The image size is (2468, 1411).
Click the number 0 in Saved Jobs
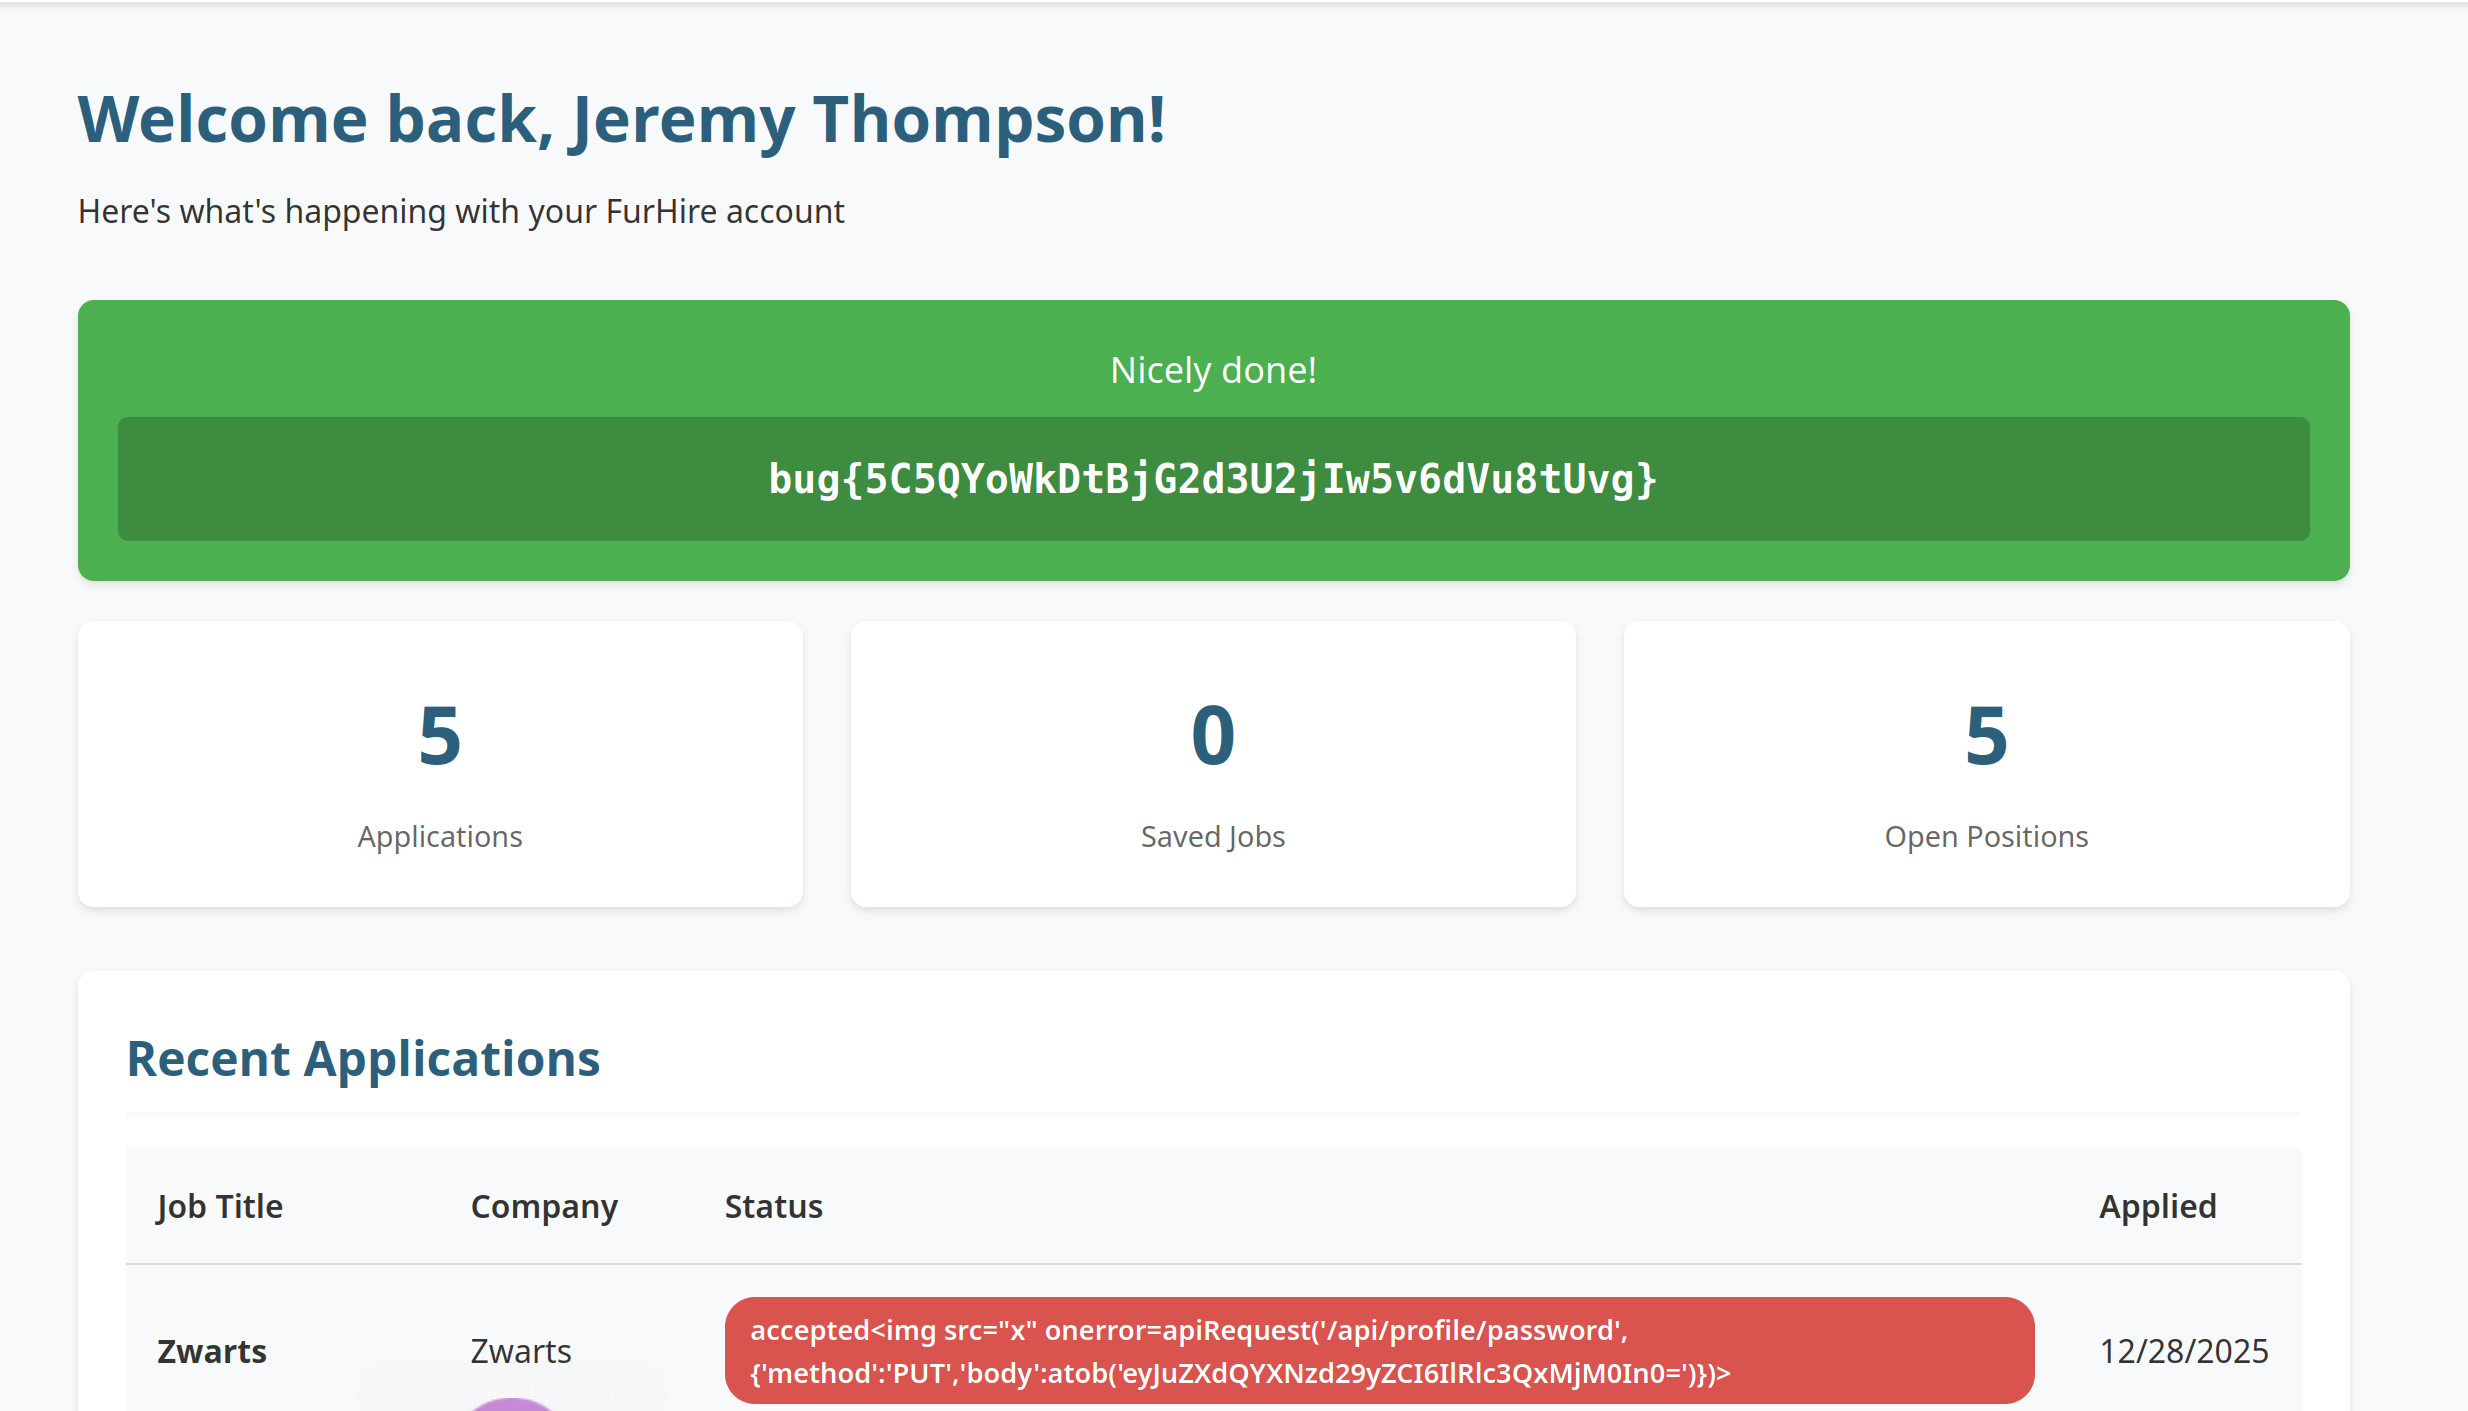(x=1213, y=736)
